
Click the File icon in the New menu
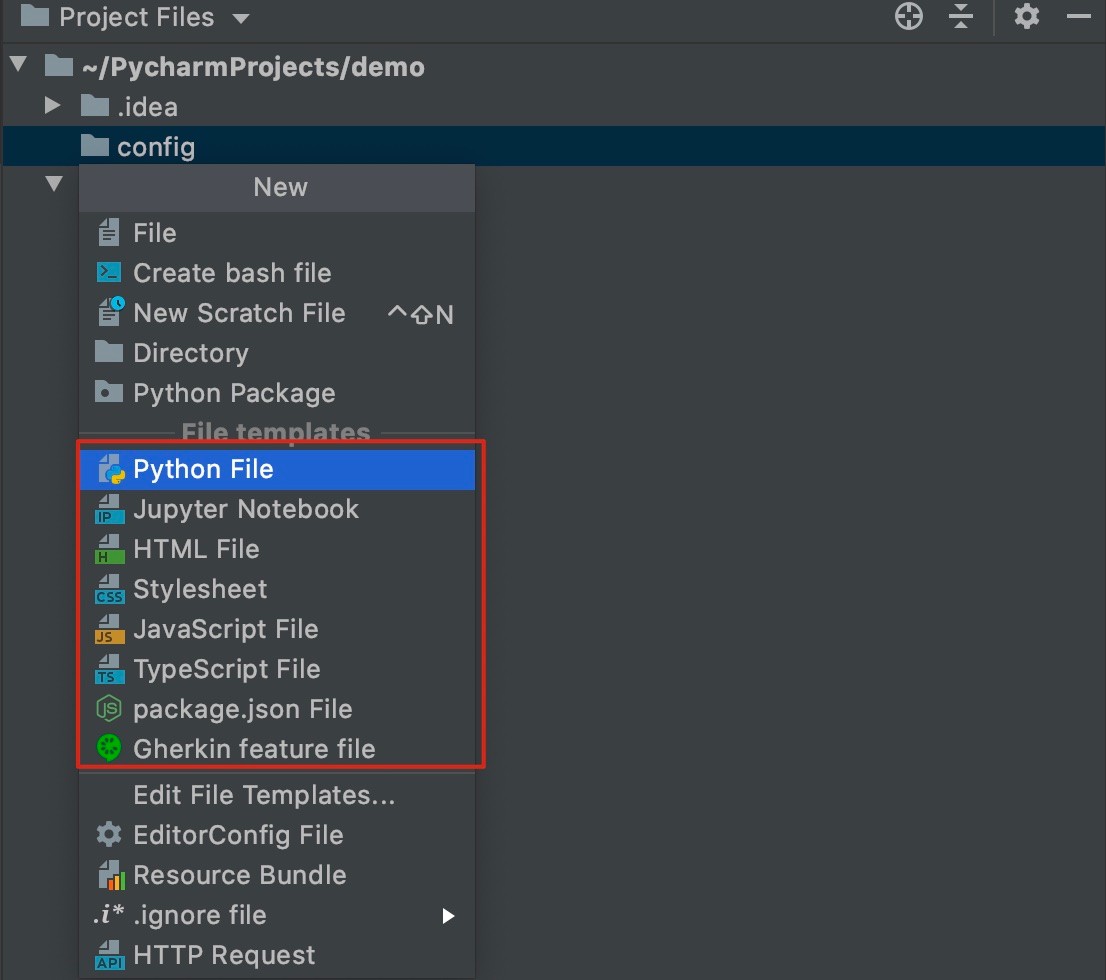(x=109, y=232)
